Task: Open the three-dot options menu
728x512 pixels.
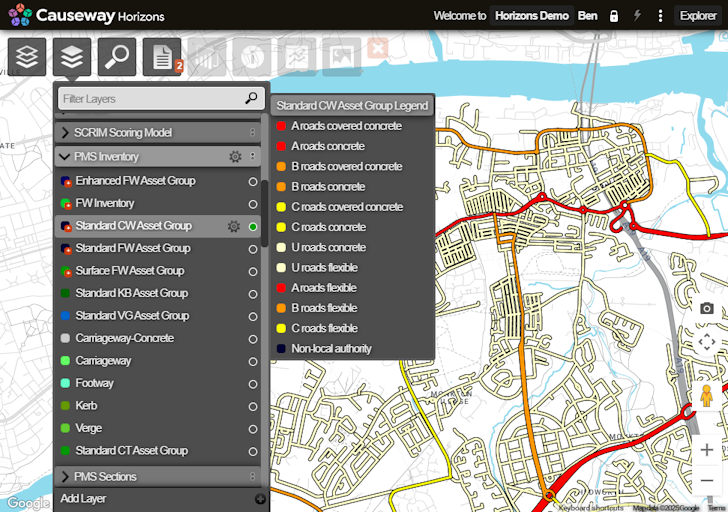Action: [660, 16]
